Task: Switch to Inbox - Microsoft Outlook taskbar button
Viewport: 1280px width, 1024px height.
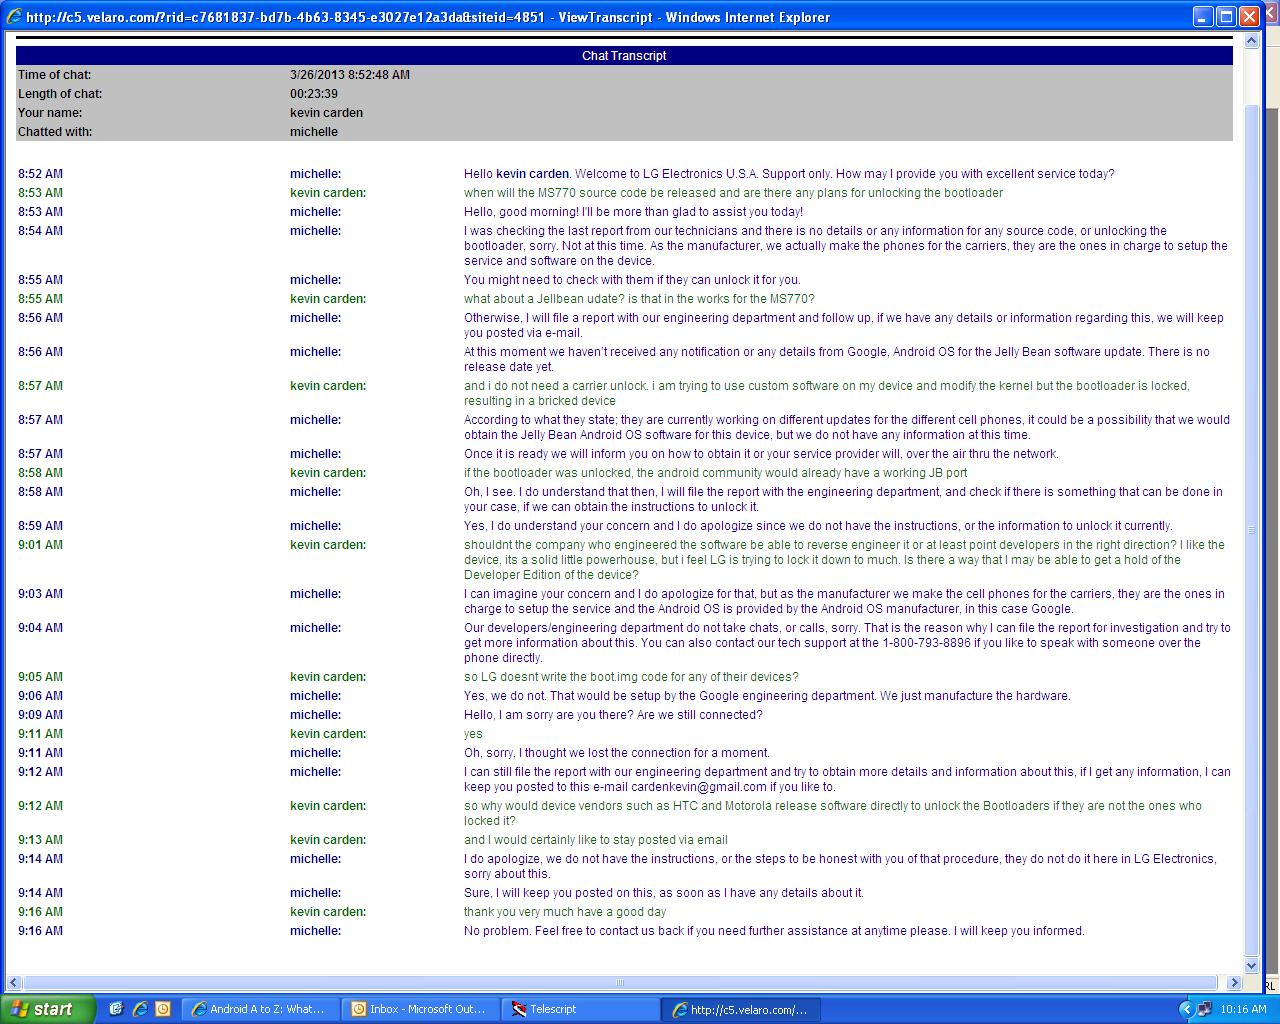Action: 420,1009
